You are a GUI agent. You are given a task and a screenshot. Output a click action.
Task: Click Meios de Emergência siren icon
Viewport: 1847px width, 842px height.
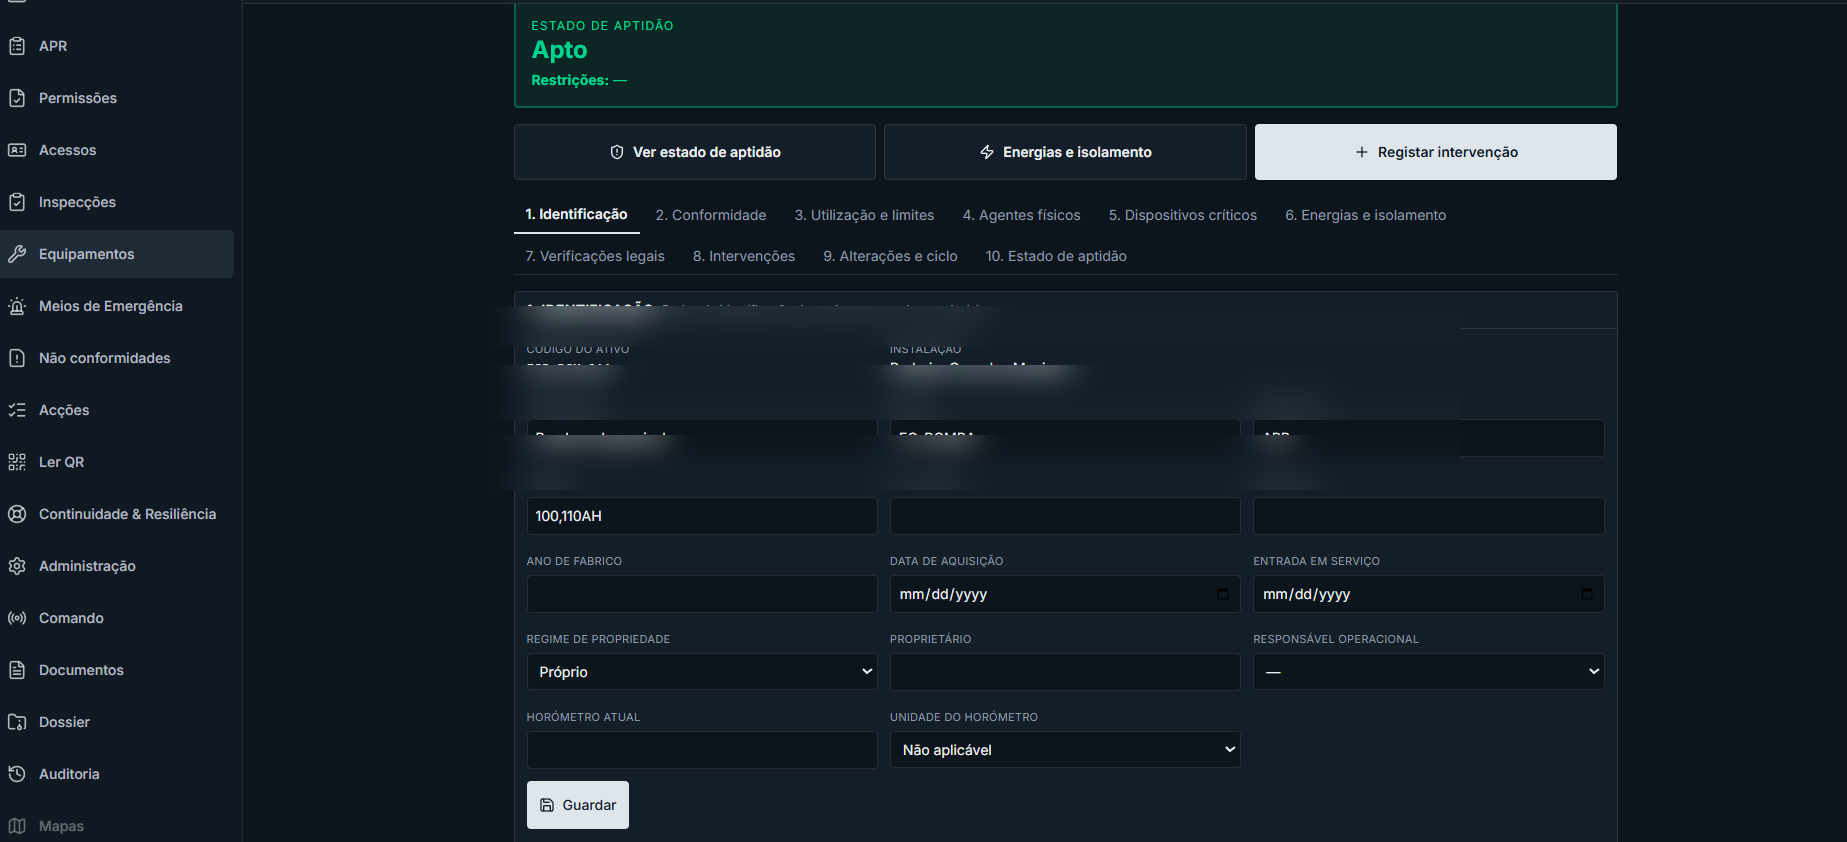pyautogui.click(x=17, y=306)
